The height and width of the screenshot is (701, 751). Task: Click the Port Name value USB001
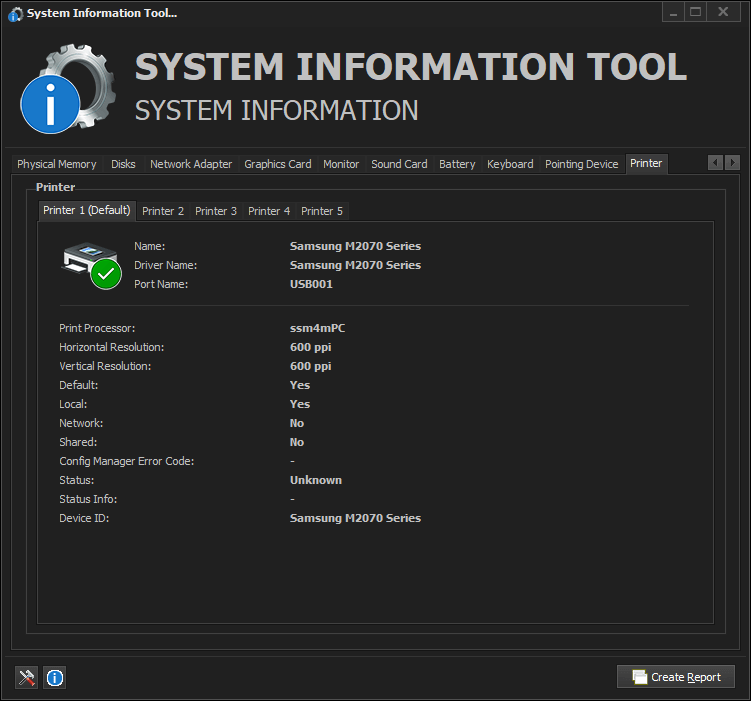click(x=311, y=284)
